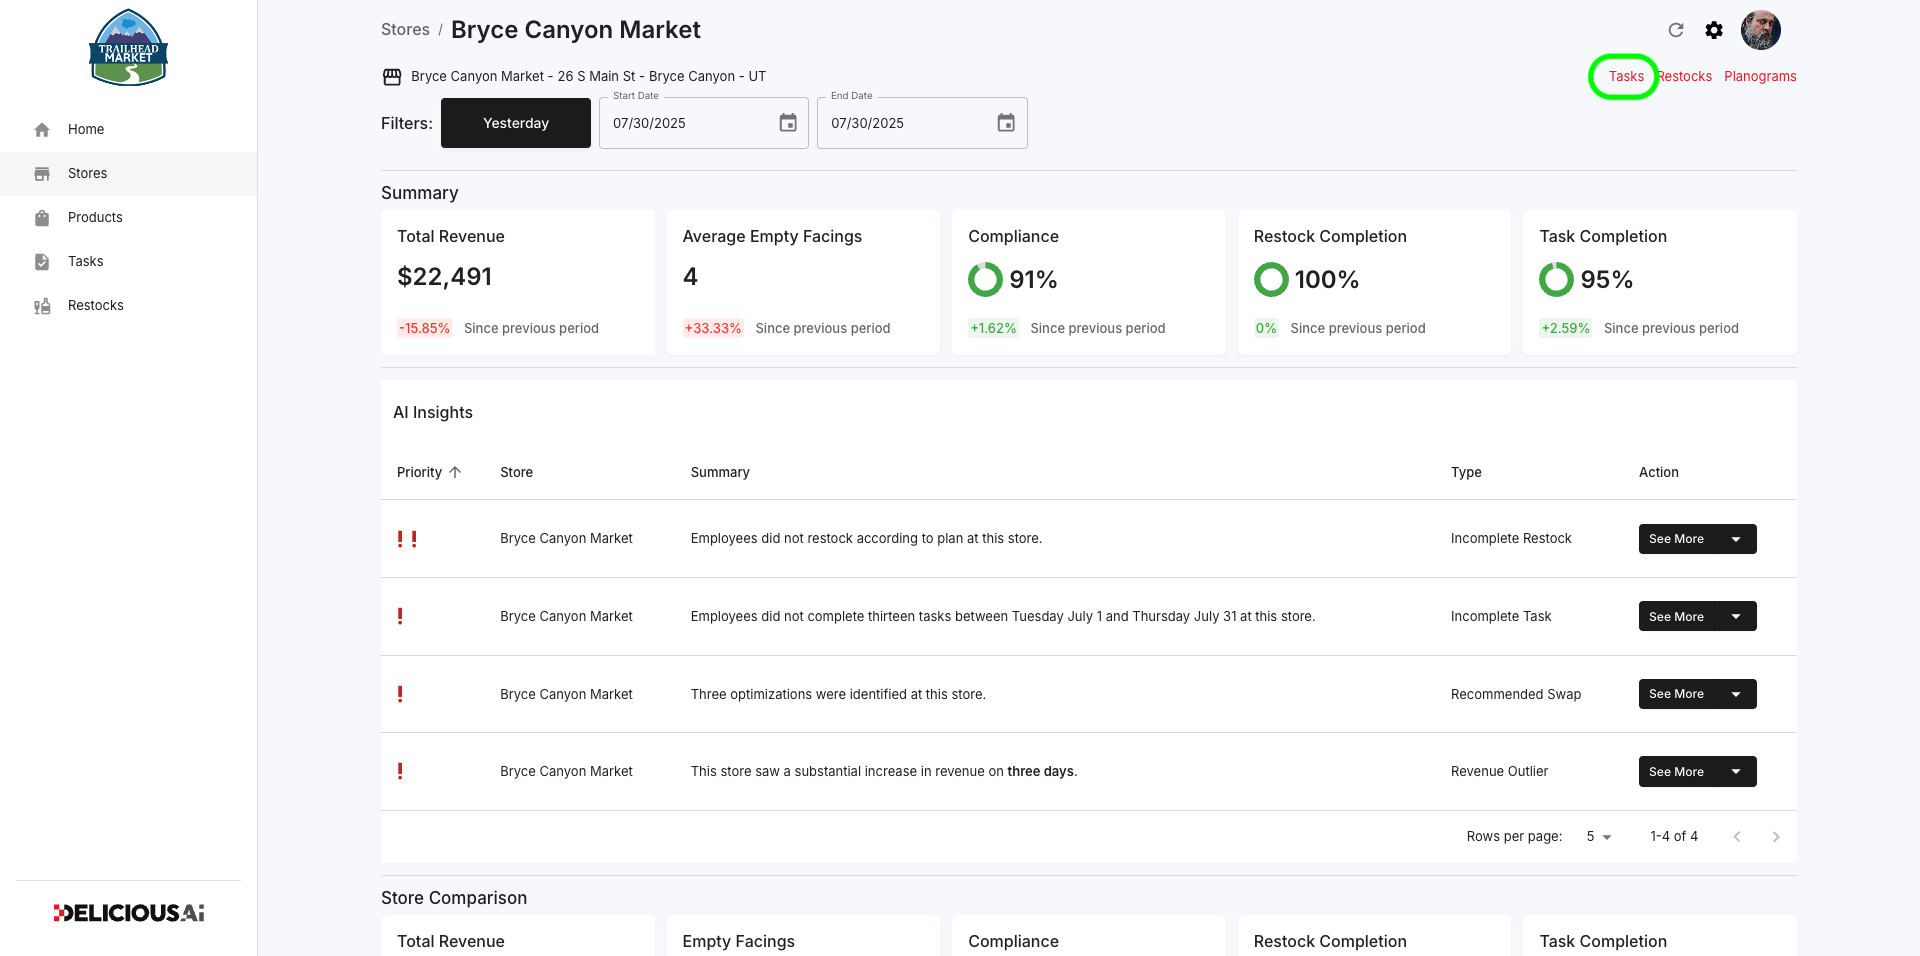
Task: Open the Start Date calendar picker icon
Action: 788,123
